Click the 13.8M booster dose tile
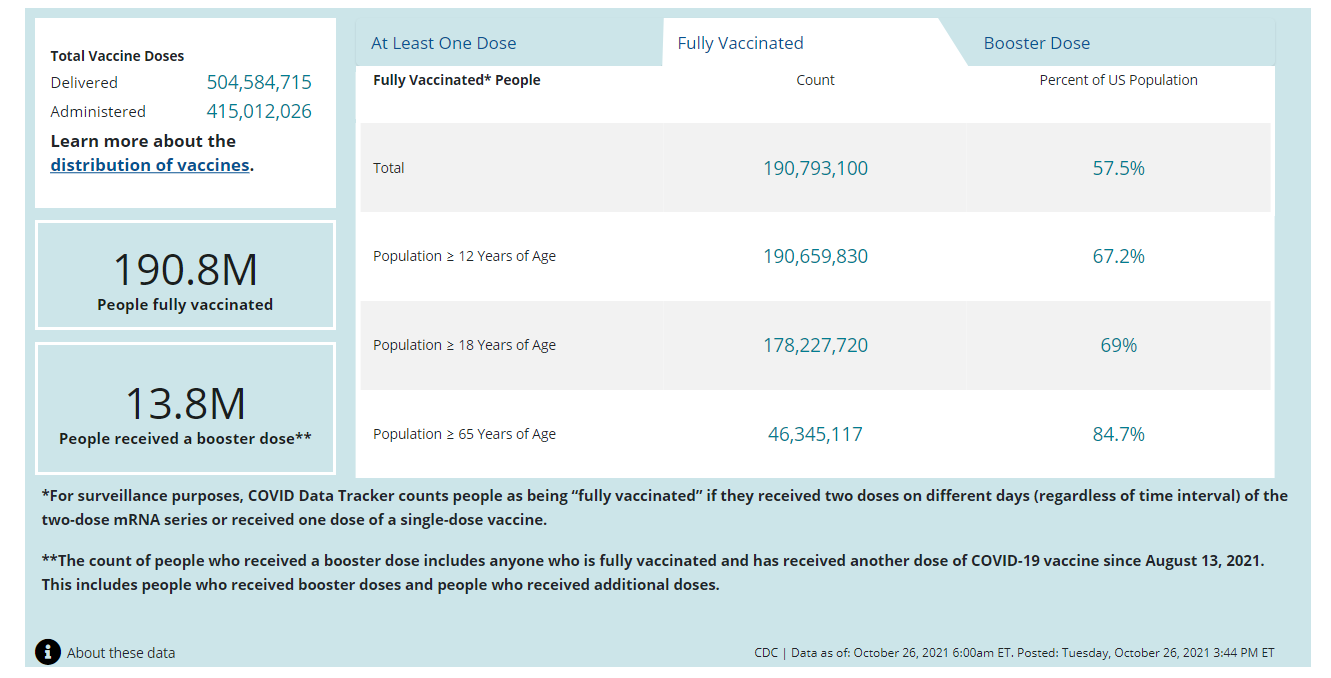This screenshot has height=678, width=1331. pyautogui.click(x=185, y=409)
